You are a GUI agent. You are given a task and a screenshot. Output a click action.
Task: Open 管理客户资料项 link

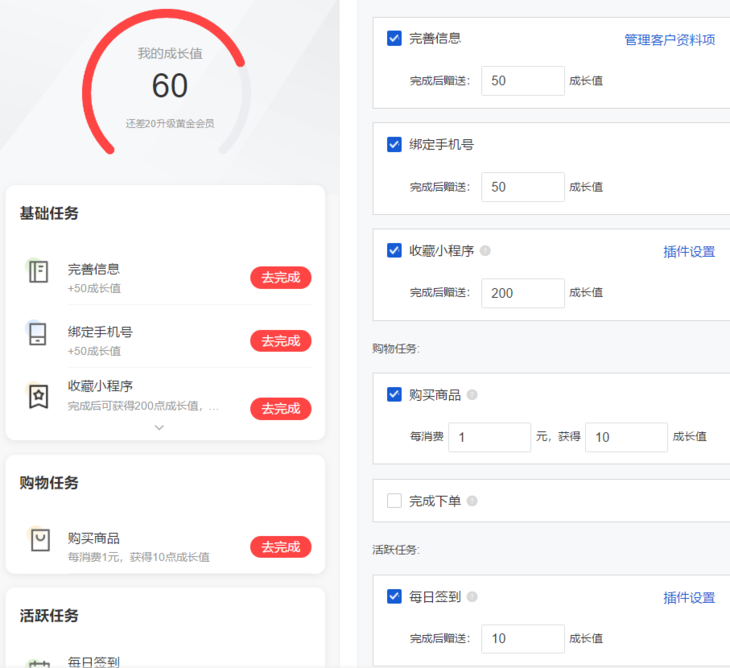tap(670, 40)
